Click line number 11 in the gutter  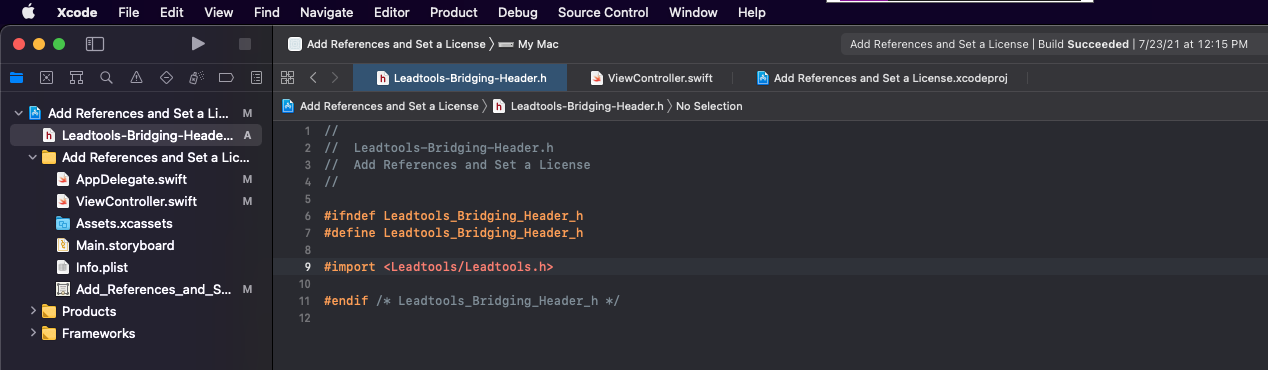[305, 301]
